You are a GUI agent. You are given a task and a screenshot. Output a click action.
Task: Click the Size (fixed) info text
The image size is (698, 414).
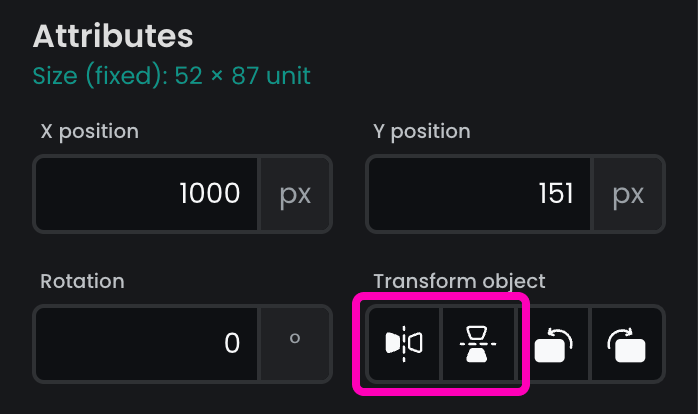click(x=171, y=75)
